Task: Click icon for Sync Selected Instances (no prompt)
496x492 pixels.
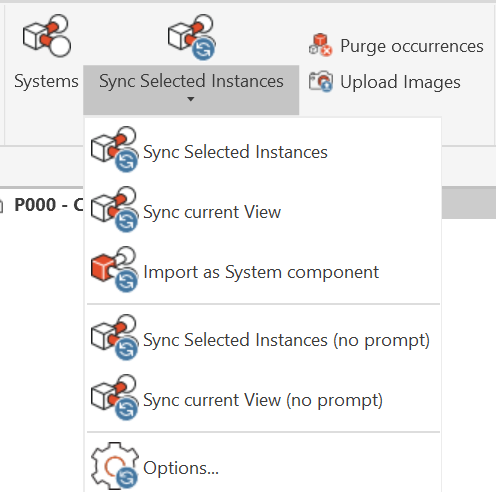Action: click(x=114, y=337)
